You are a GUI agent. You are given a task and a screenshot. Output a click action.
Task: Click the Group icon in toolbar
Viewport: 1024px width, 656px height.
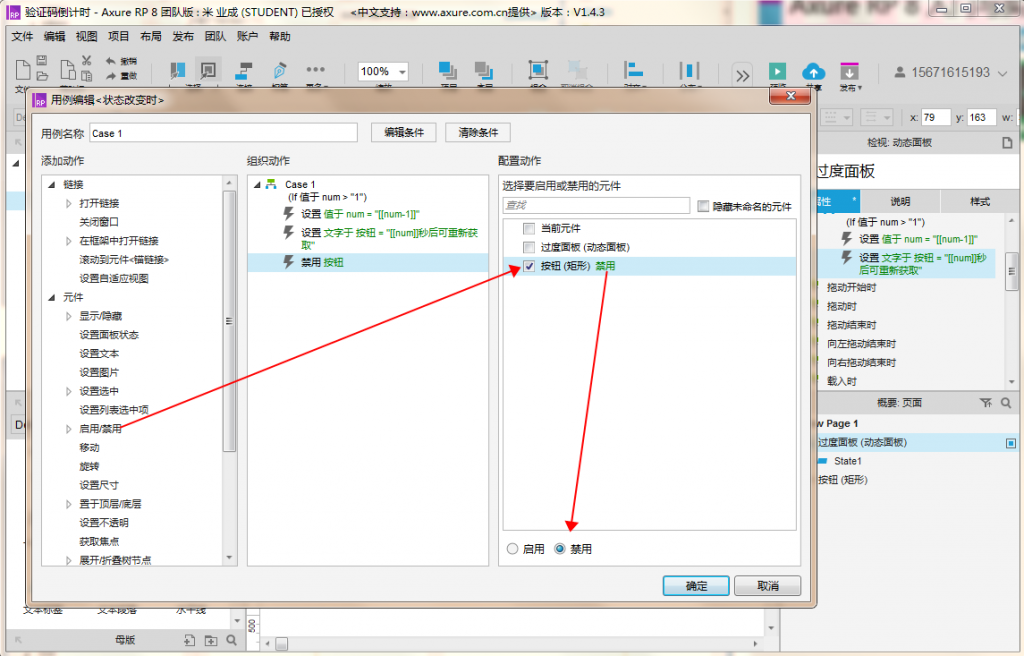coord(538,70)
